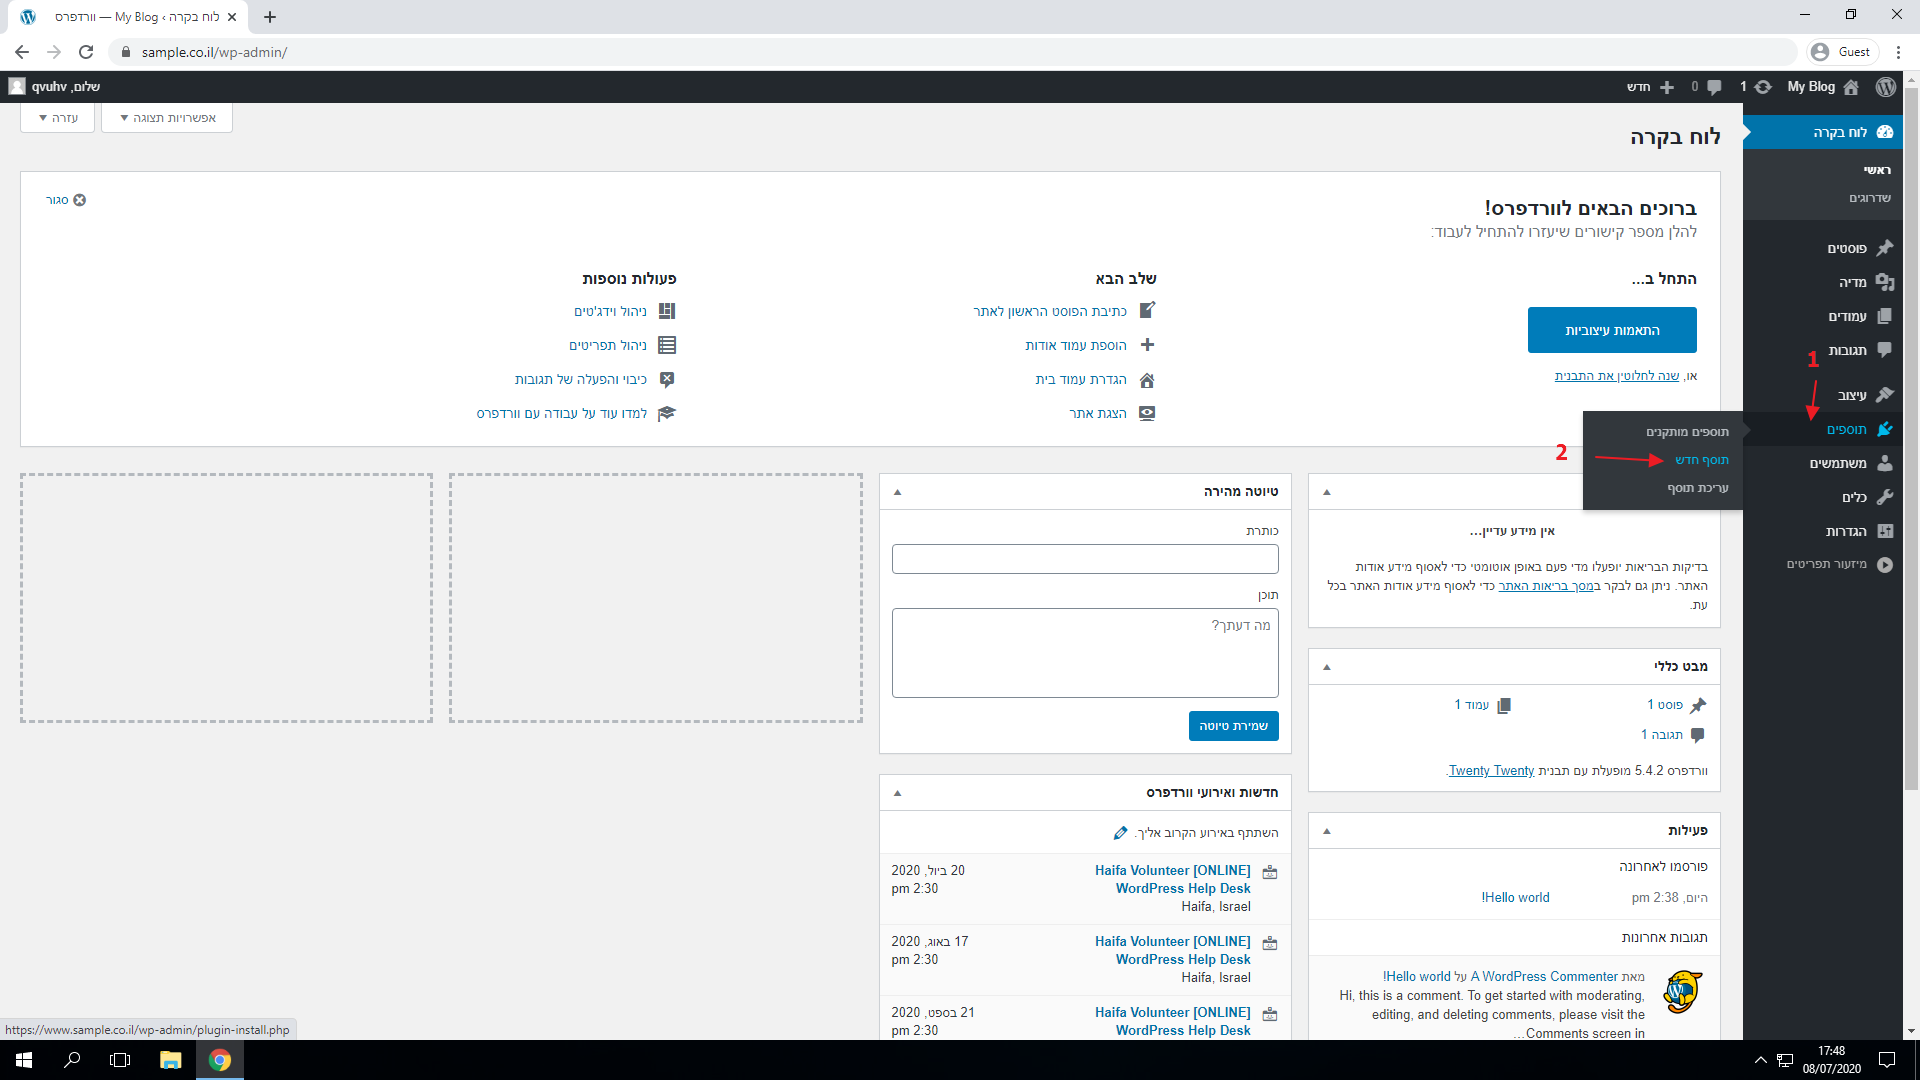Open Chrome from the Windows taskbar
The image size is (1920, 1080).
coord(220,1060)
